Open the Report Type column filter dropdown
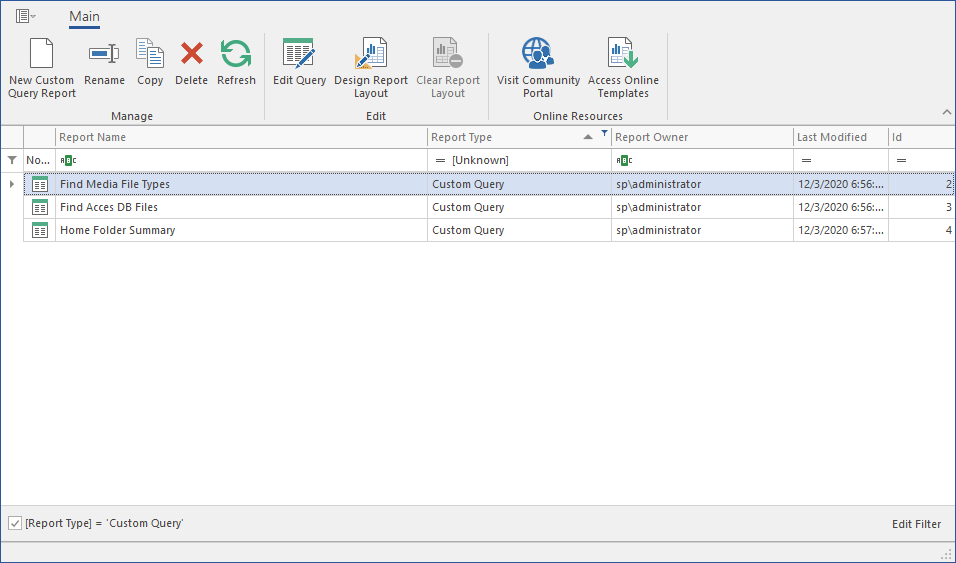 tap(604, 132)
